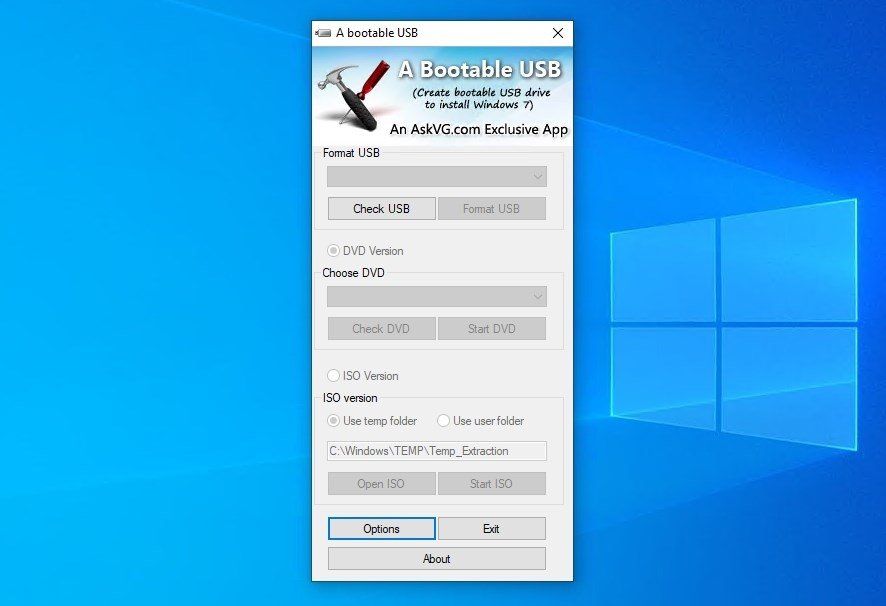Open the Options dialog
The image size is (886, 606).
(x=381, y=529)
